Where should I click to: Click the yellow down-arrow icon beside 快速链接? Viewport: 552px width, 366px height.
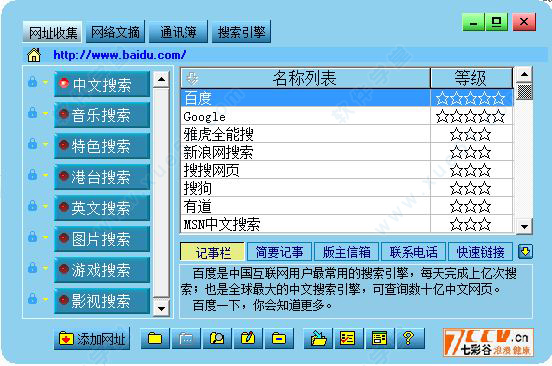pos(525,252)
